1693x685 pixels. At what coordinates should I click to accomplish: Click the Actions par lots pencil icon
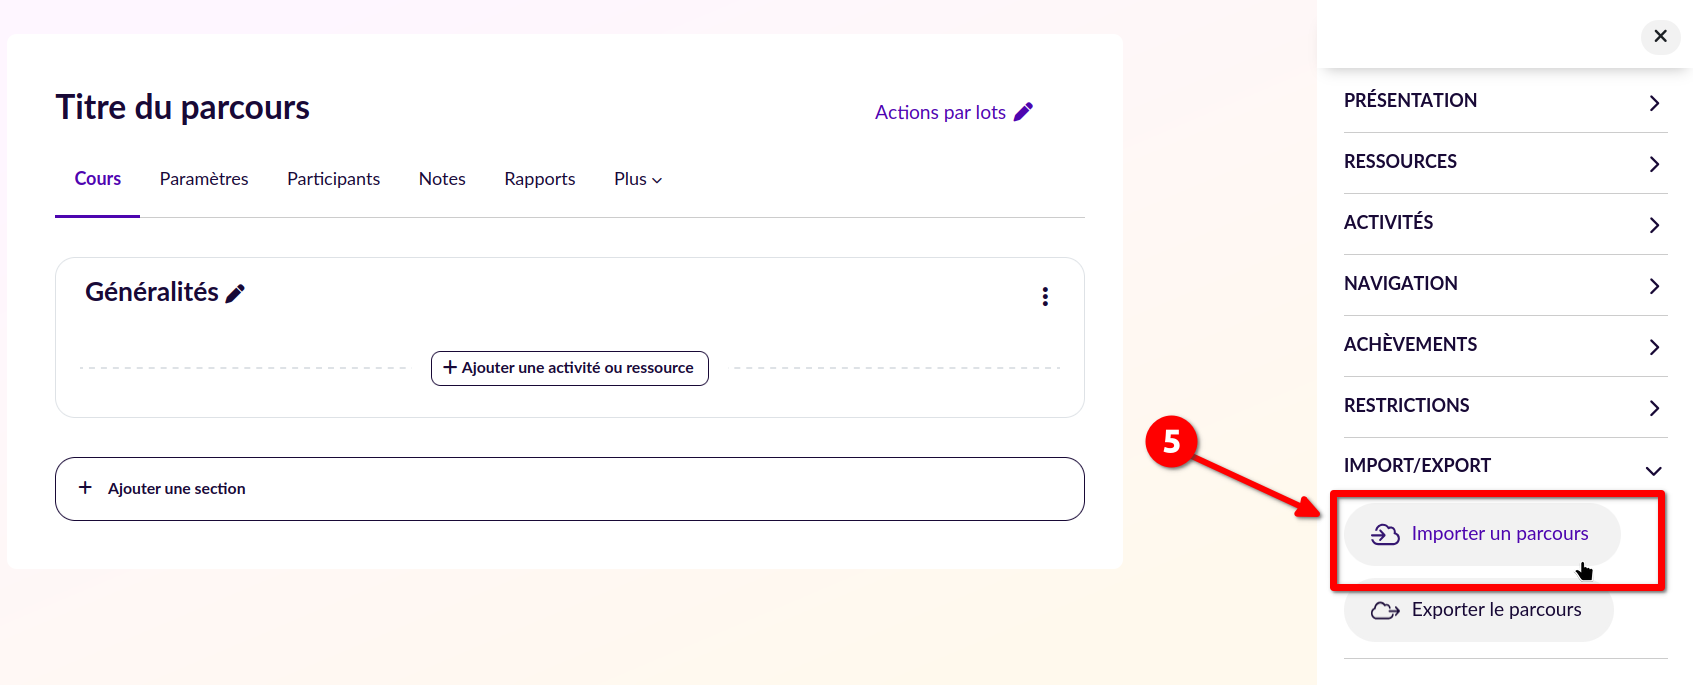coord(1023,112)
